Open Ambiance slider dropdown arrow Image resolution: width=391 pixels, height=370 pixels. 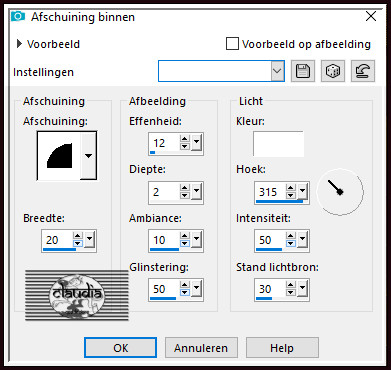[x=196, y=239]
